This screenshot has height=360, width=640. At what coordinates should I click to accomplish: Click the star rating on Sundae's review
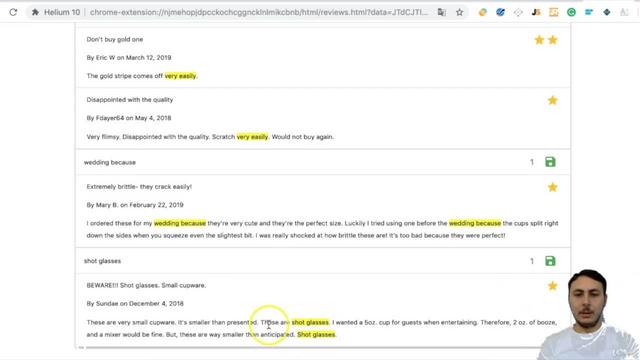pyautogui.click(x=553, y=286)
